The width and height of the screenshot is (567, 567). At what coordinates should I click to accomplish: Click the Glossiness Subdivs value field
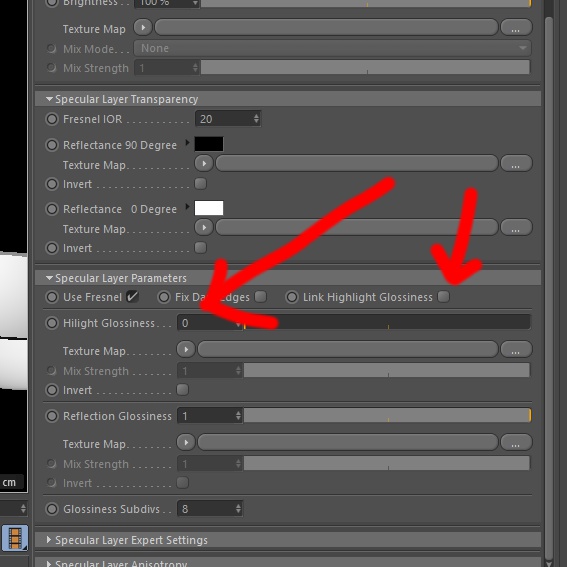pyautogui.click(x=210, y=509)
